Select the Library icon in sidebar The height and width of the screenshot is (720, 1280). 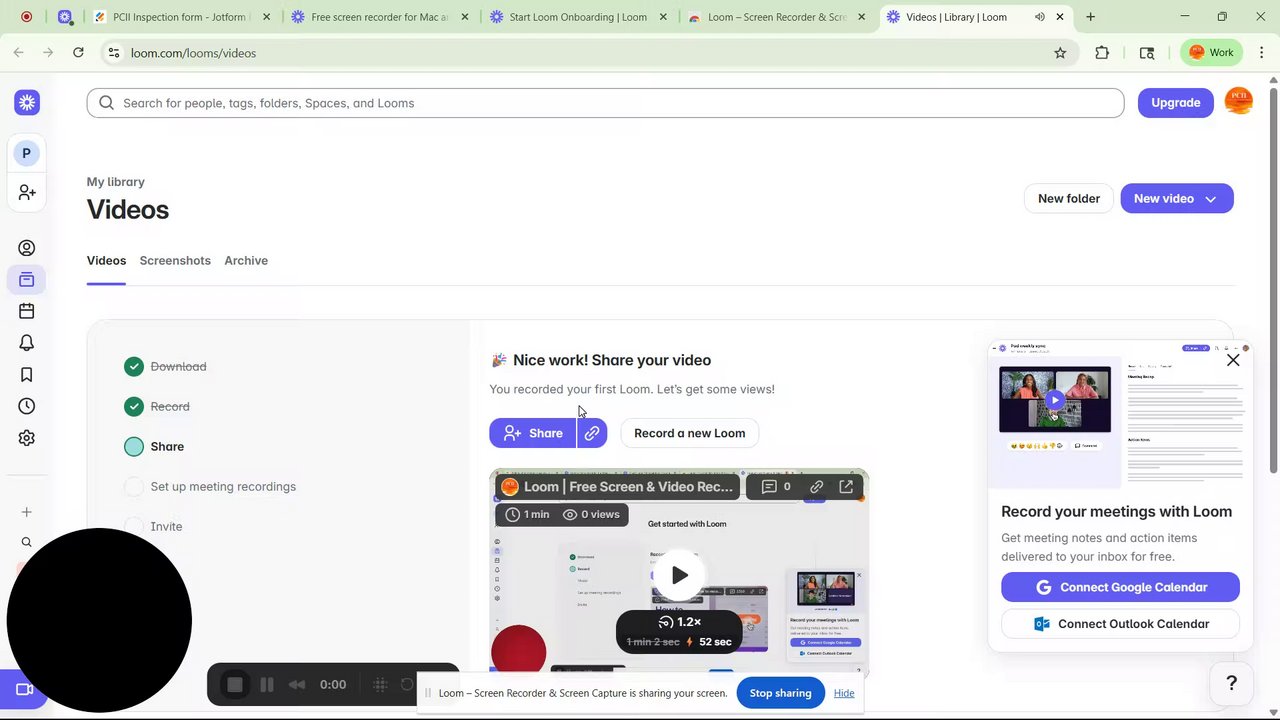click(x=27, y=280)
